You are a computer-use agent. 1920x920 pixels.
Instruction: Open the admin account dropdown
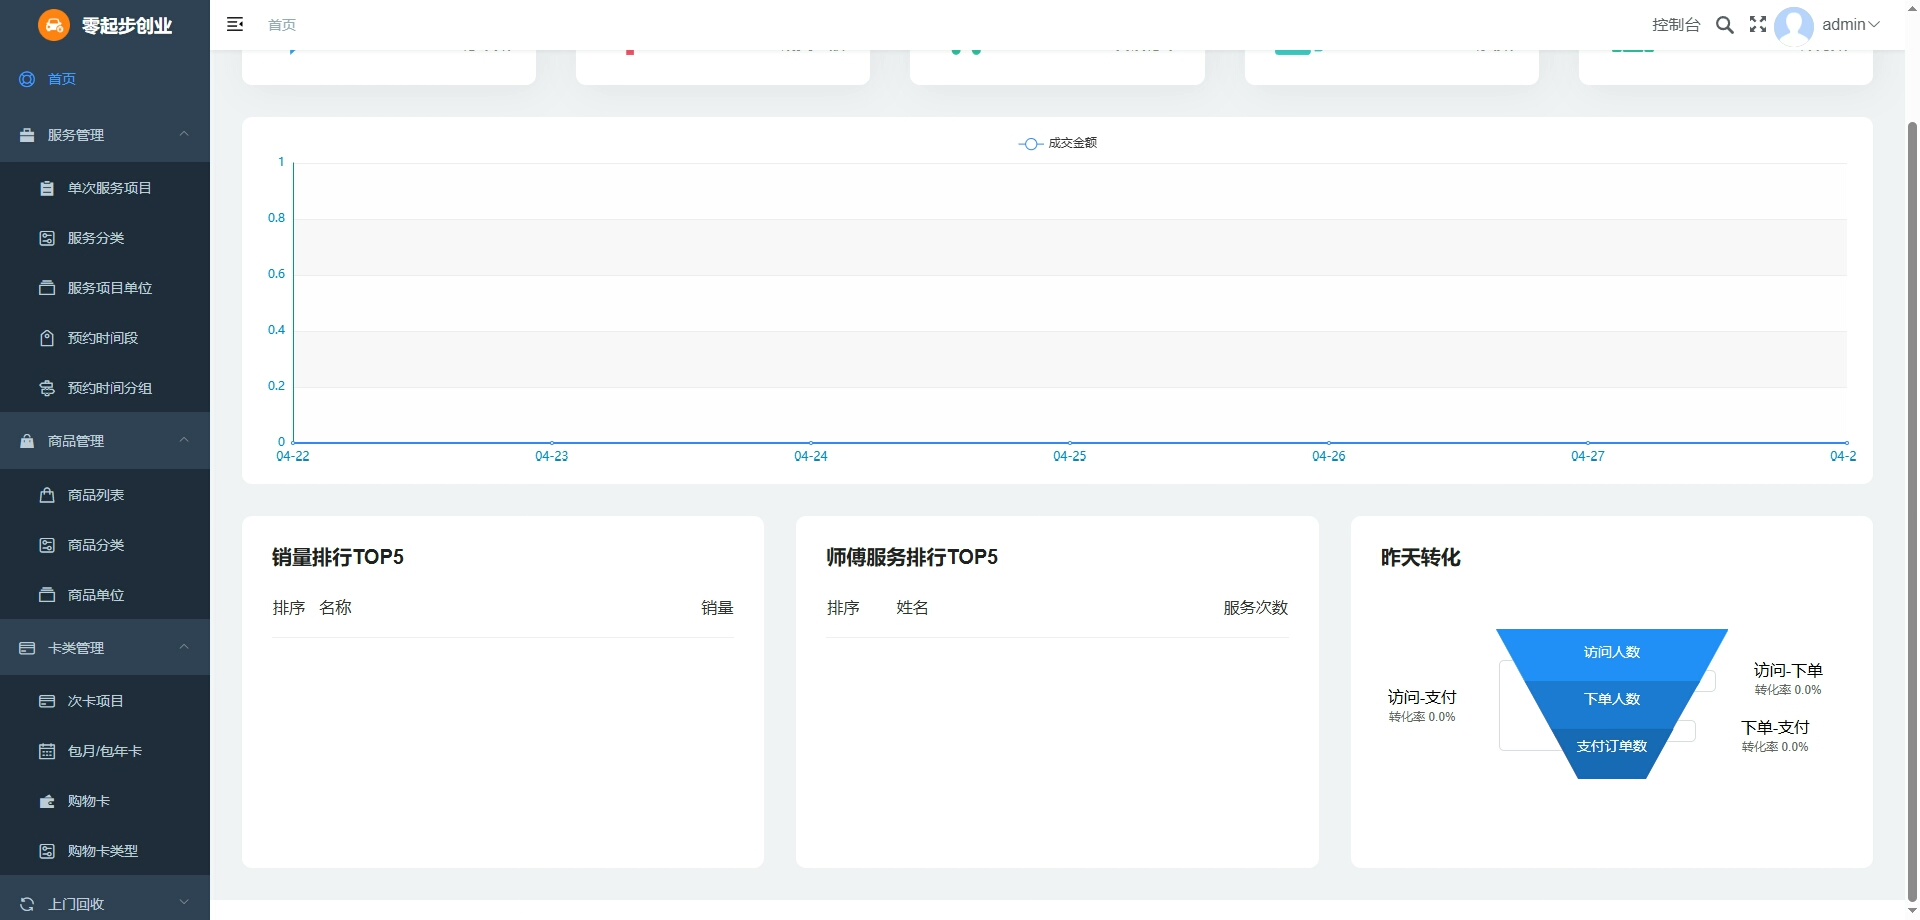pos(1851,25)
